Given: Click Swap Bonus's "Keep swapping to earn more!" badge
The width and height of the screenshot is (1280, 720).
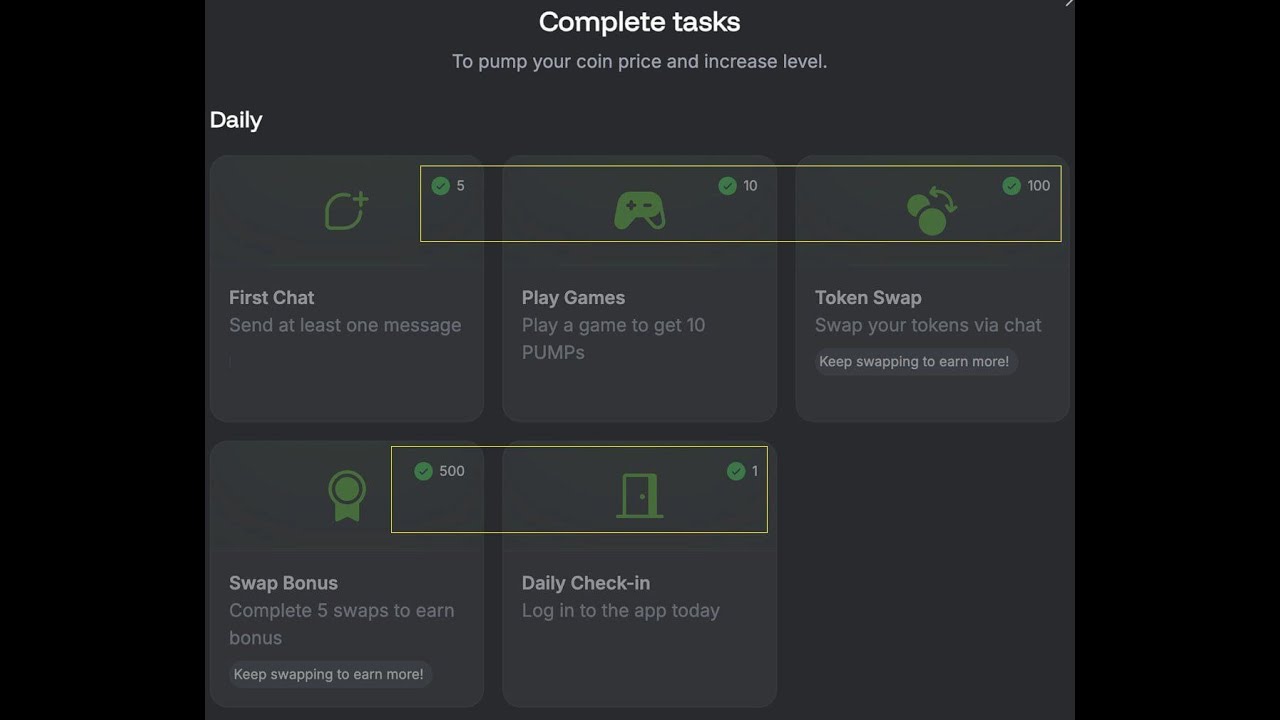Looking at the screenshot, I should [328, 674].
